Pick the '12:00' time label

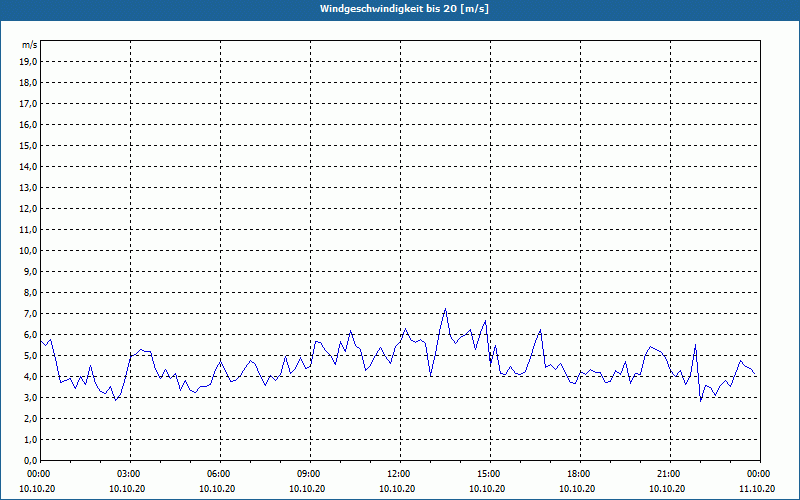[x=400, y=474]
